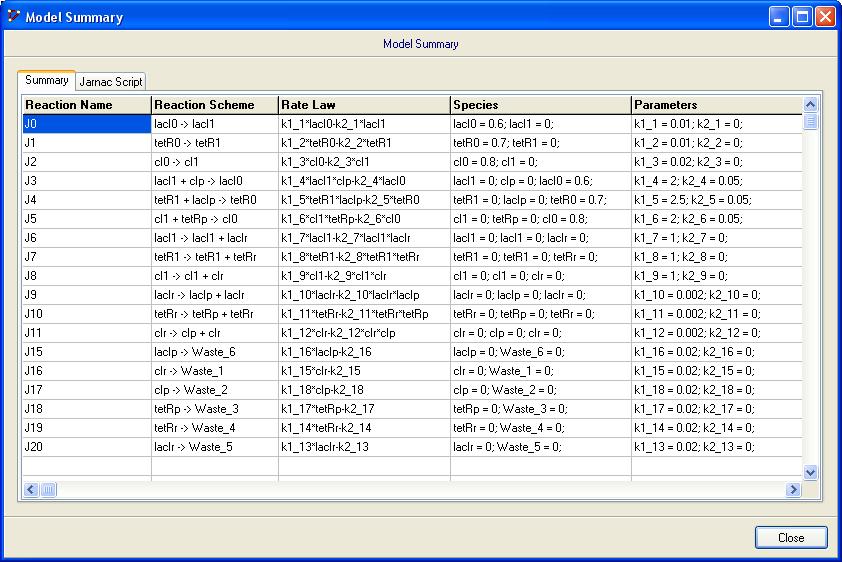Click the Parameters column header
Screen dimensions: 842x562
715,104
